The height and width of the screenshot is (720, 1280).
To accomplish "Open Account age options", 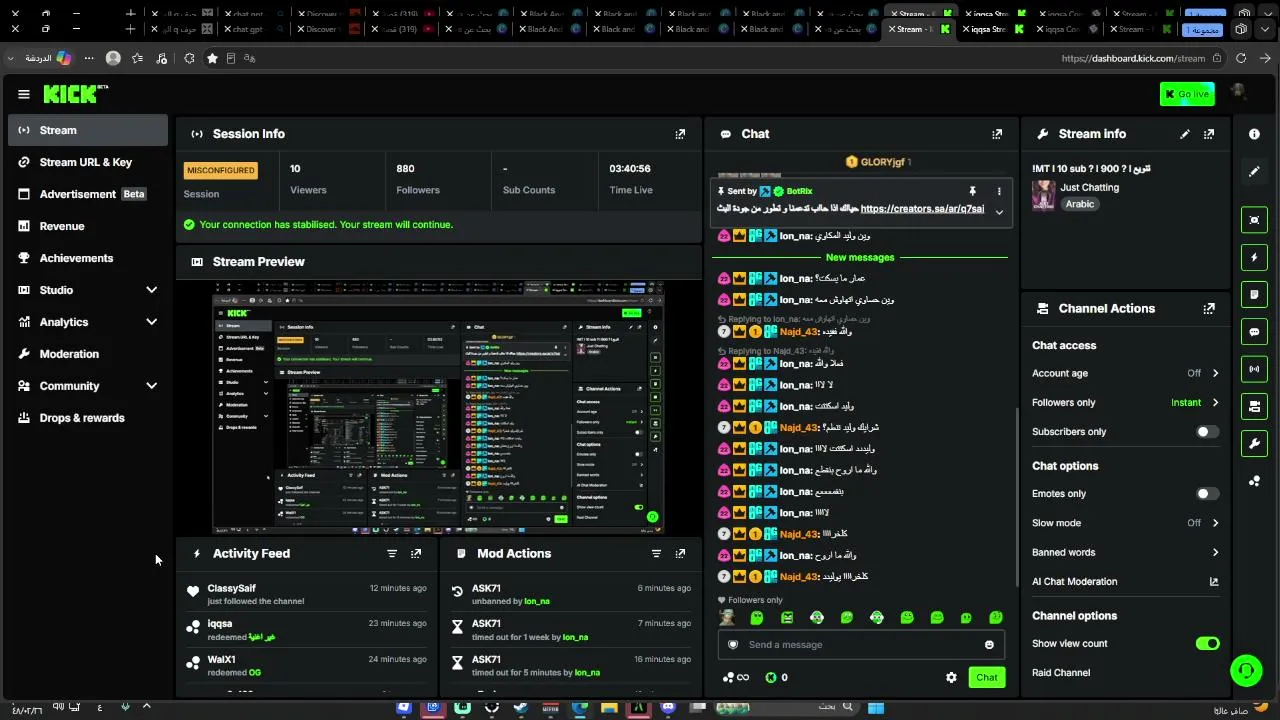I will [1125, 374].
